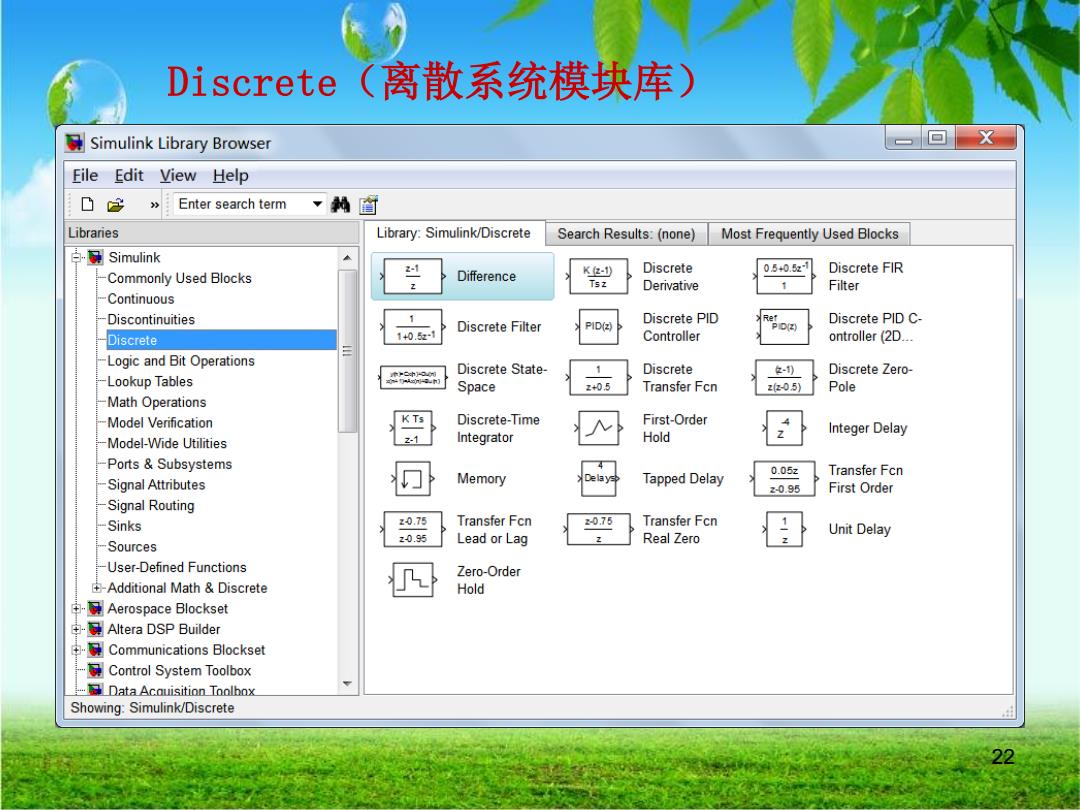Image resolution: width=1080 pixels, height=810 pixels.
Task: Select the Integer Delay block icon
Action: pos(785,428)
